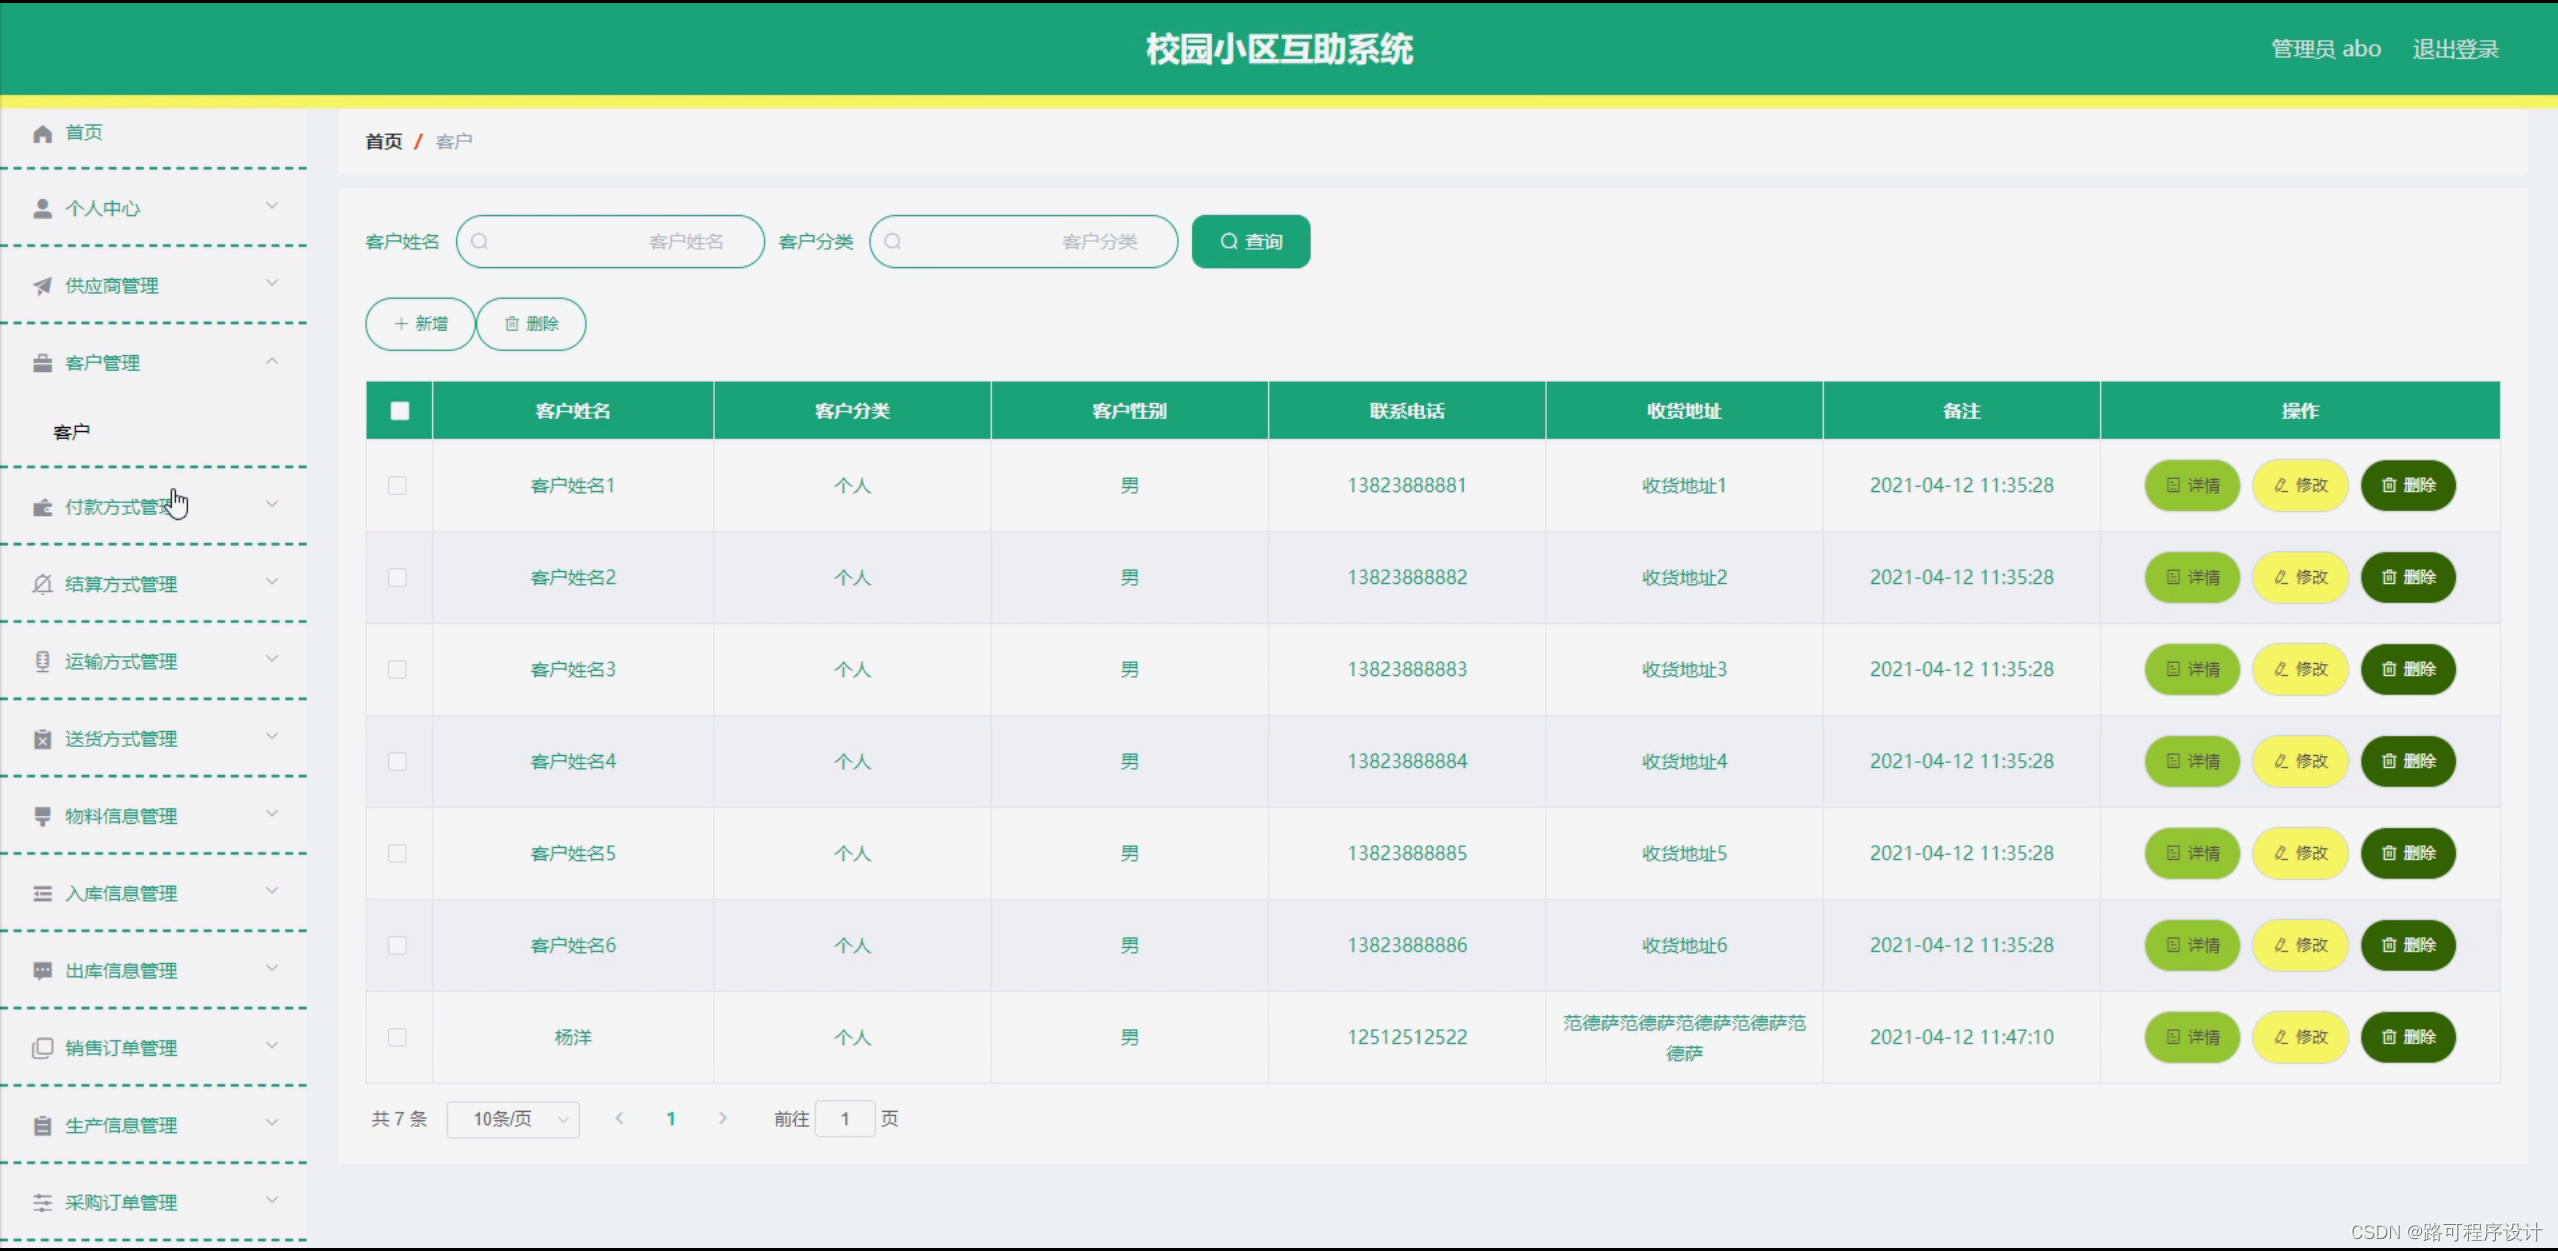
Task: Click the magnifier icon inside 客户姓名 search box
Action: [481, 241]
